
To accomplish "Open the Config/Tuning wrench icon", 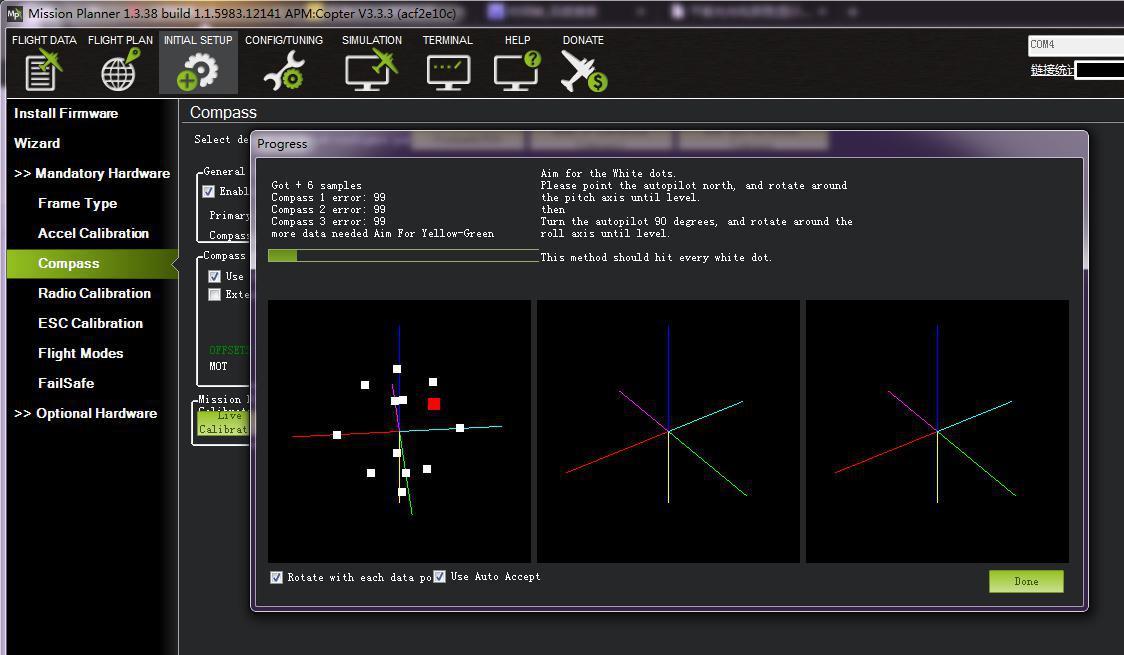I will pyautogui.click(x=284, y=72).
